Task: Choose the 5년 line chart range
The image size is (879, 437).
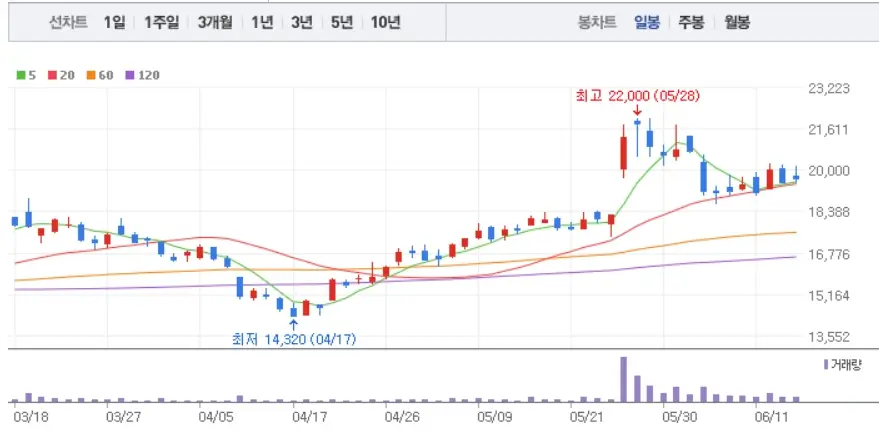Action: (x=342, y=22)
